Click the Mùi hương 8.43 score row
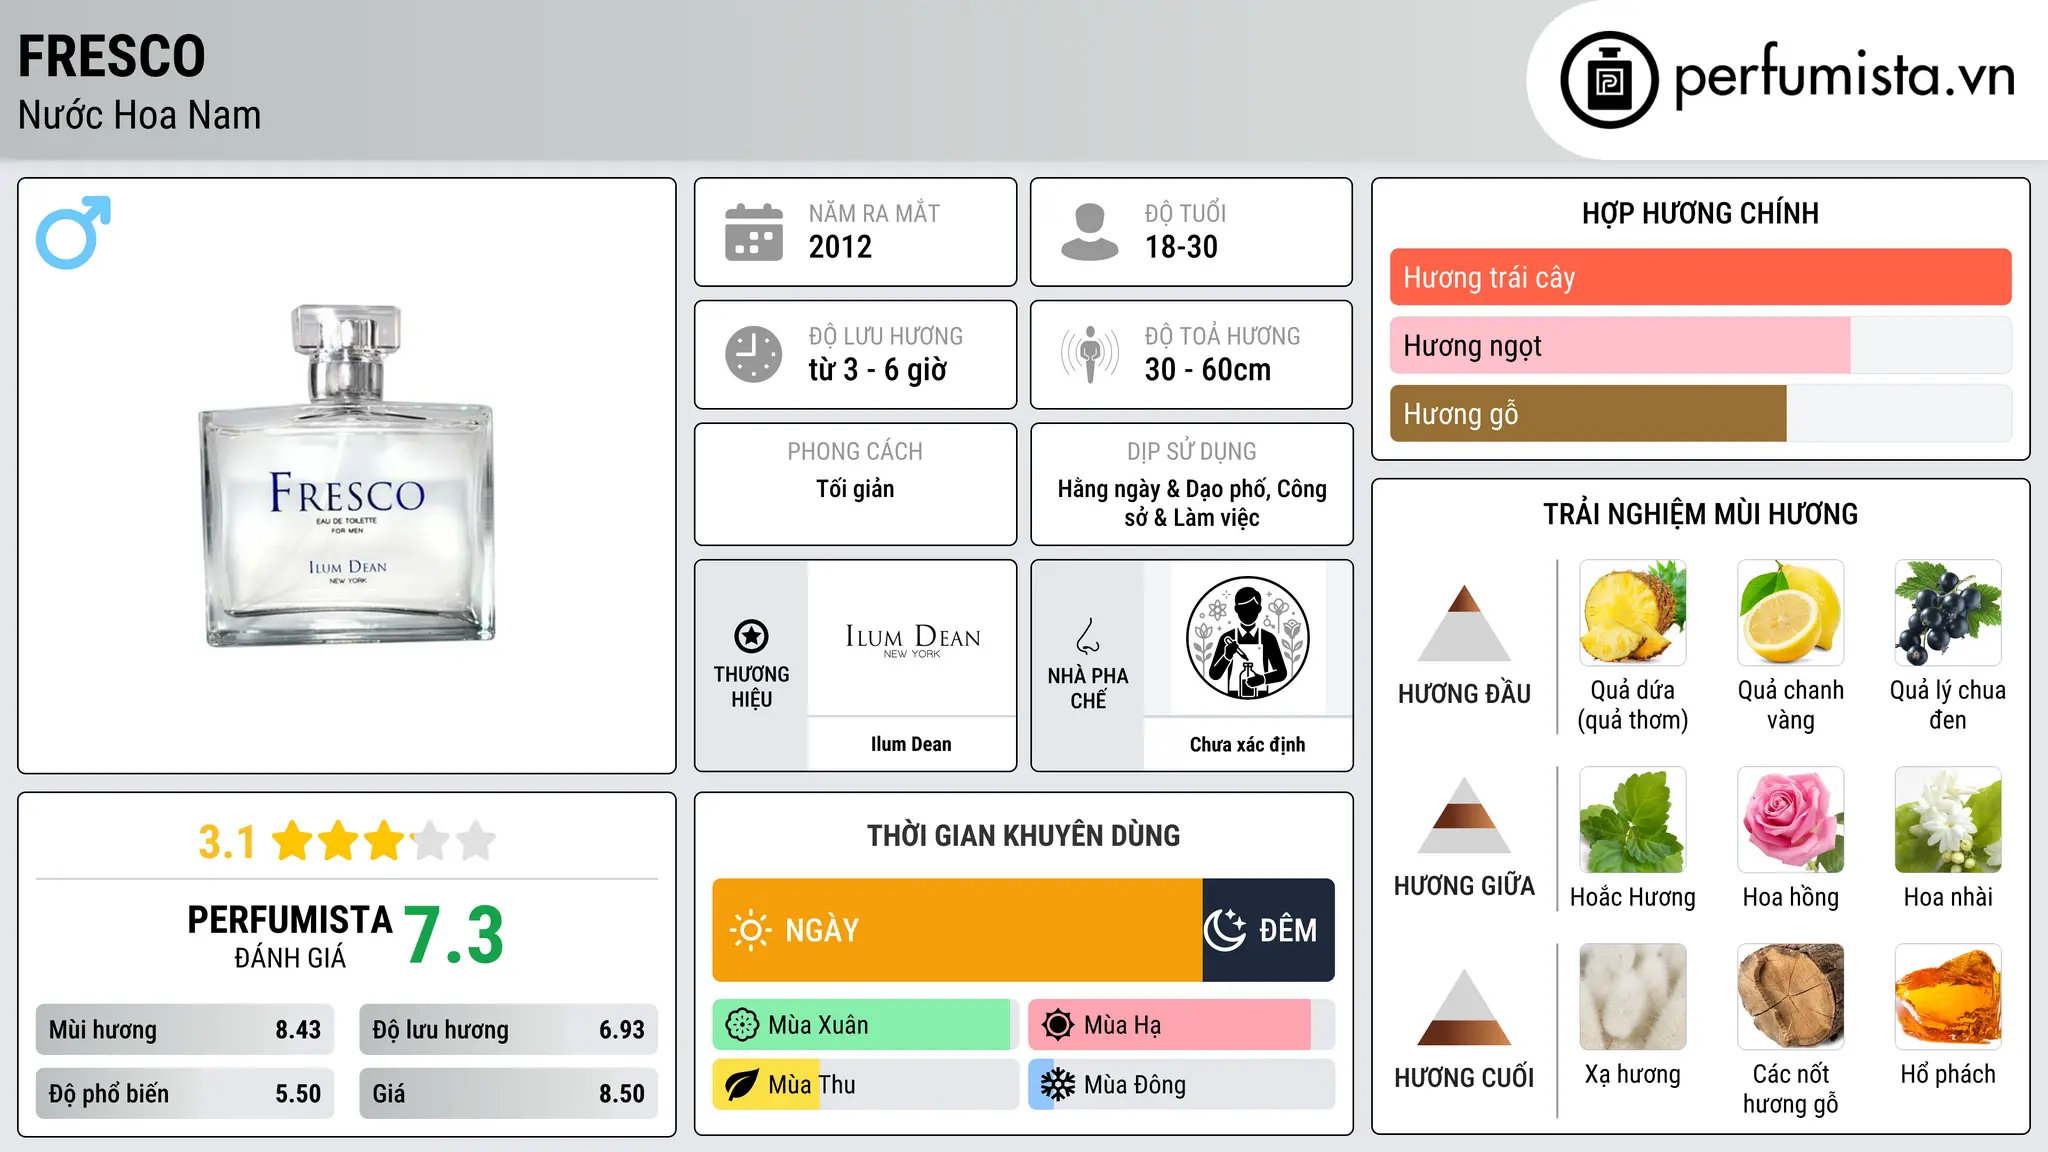The width and height of the screenshot is (2048, 1152). (185, 1030)
